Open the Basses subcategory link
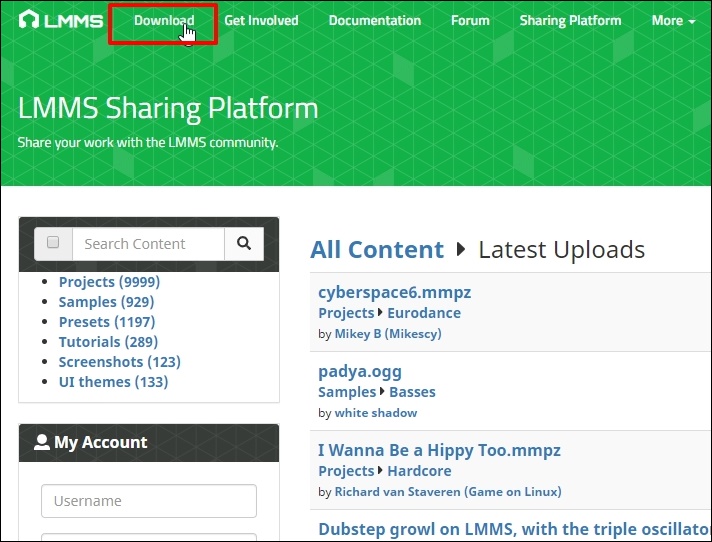The image size is (712, 542). [x=412, y=392]
